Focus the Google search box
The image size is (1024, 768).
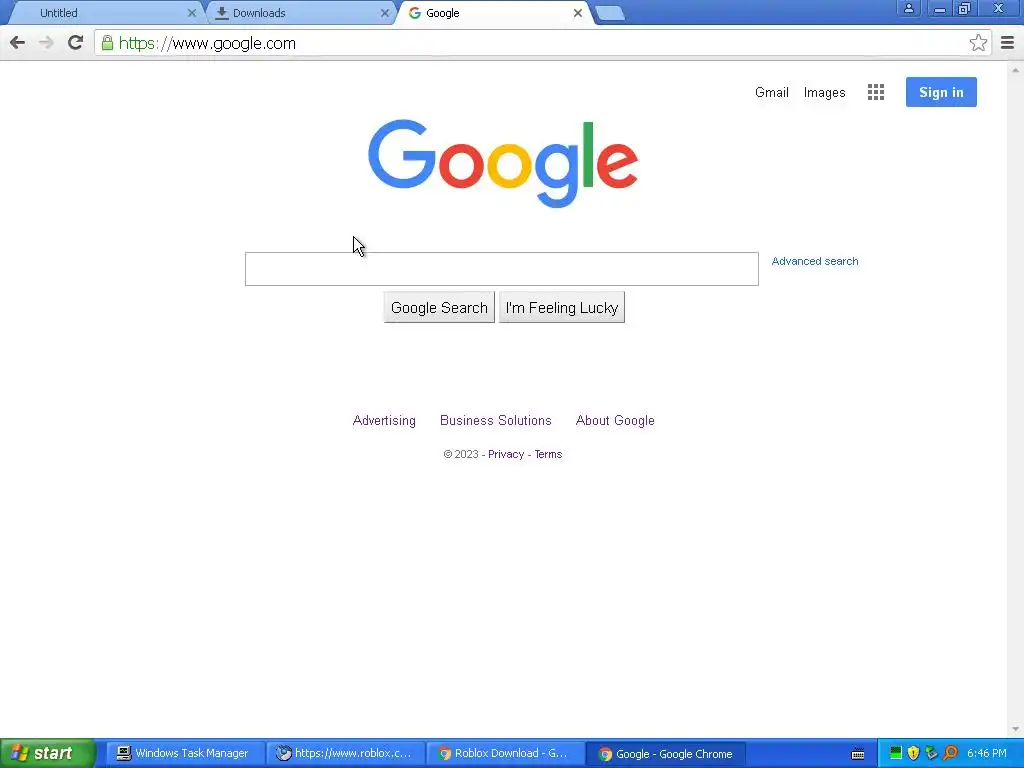(502, 269)
